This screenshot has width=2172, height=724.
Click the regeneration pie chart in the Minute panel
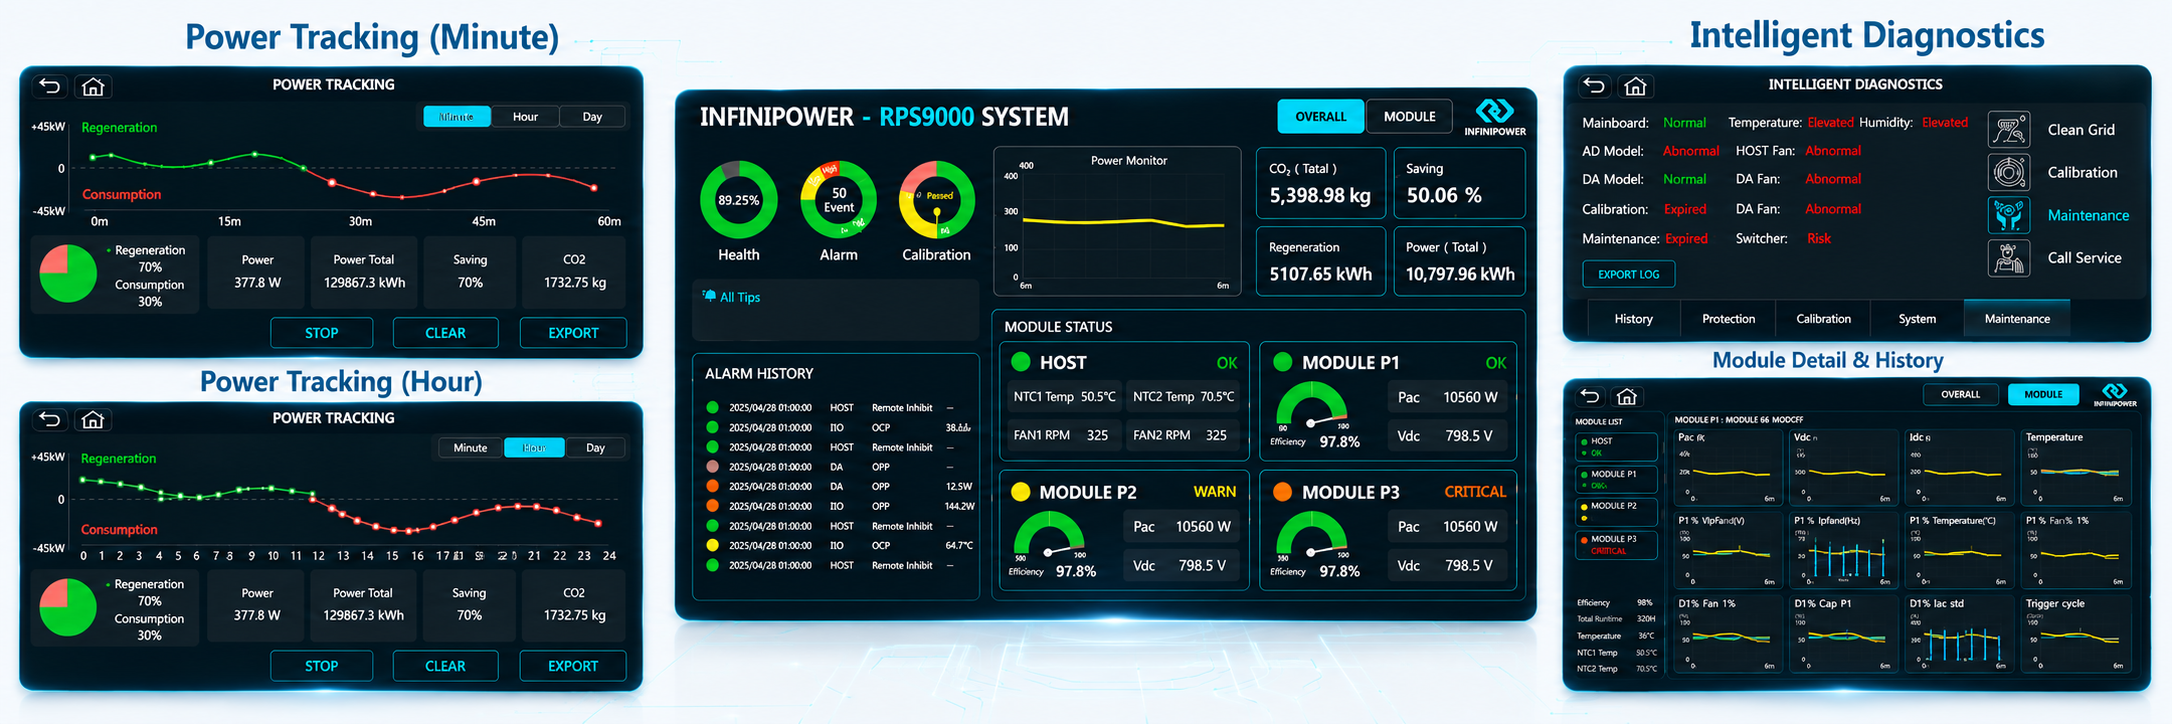point(68,273)
